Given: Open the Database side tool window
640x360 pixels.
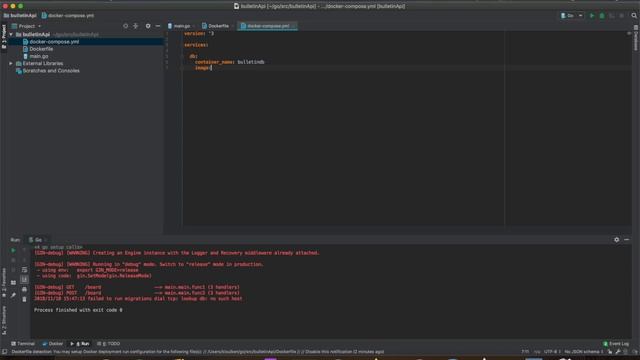Looking at the screenshot, I should 636,38.
